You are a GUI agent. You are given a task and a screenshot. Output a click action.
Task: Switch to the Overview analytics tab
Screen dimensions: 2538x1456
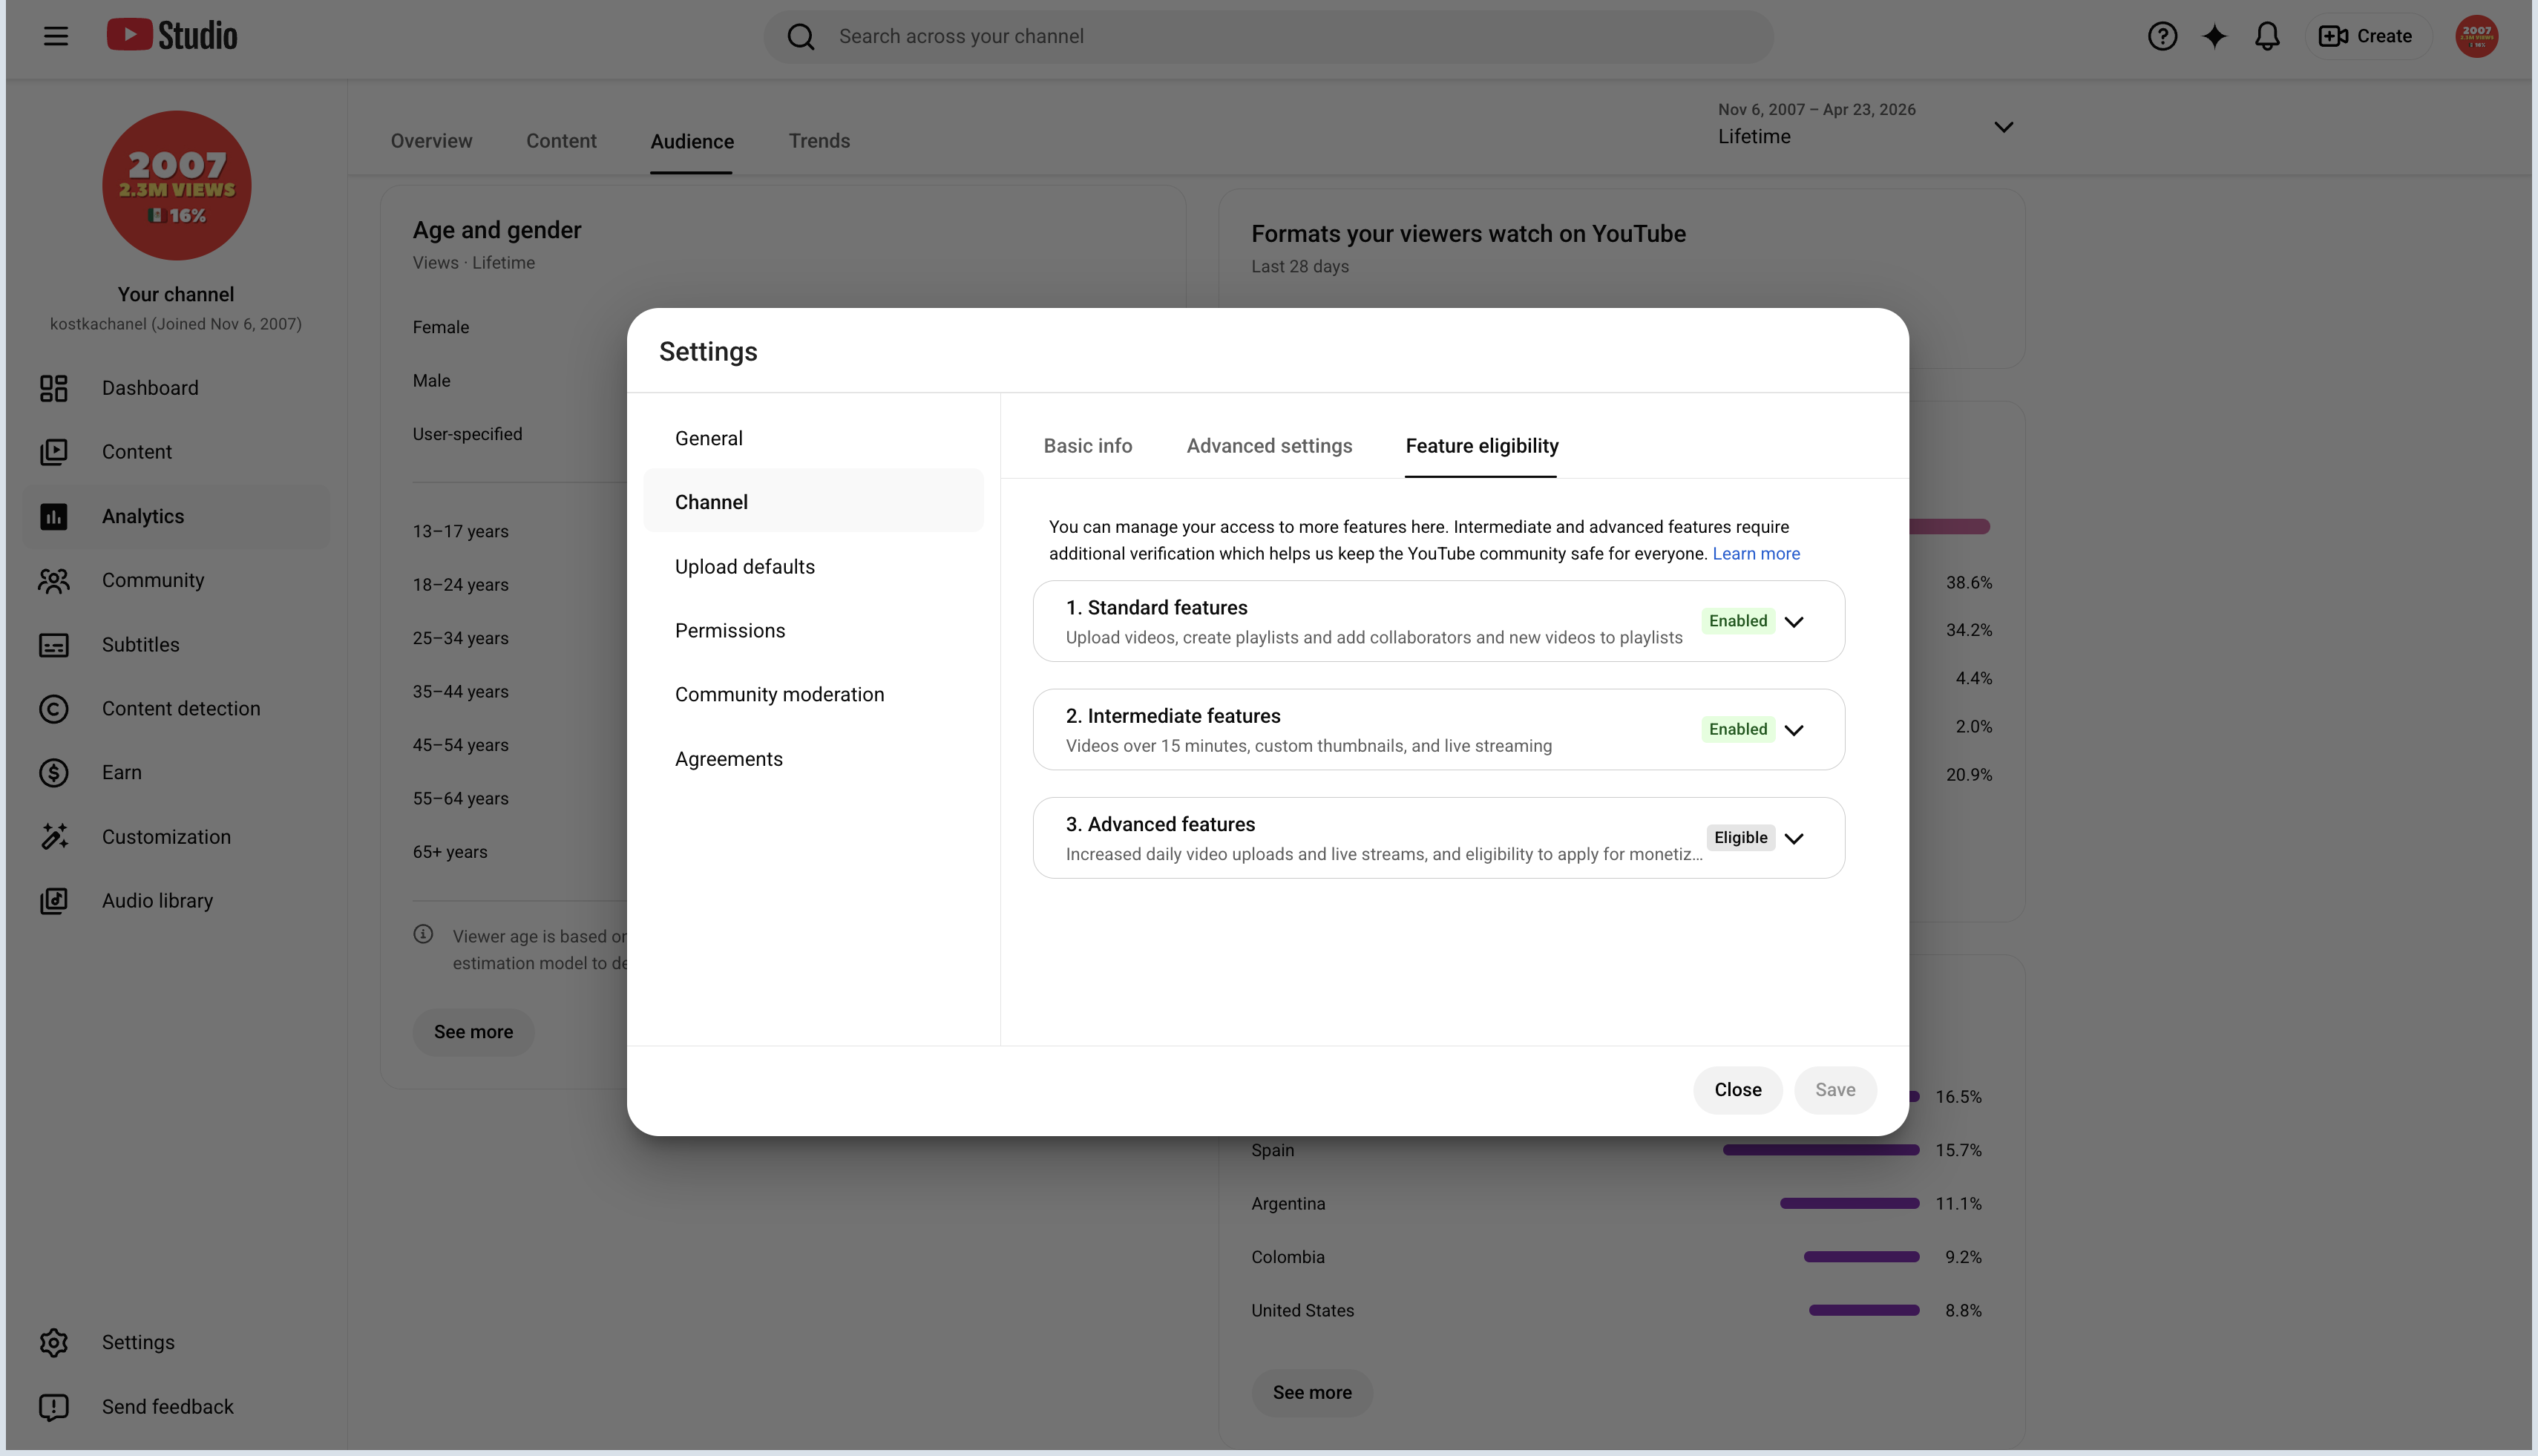tap(431, 141)
